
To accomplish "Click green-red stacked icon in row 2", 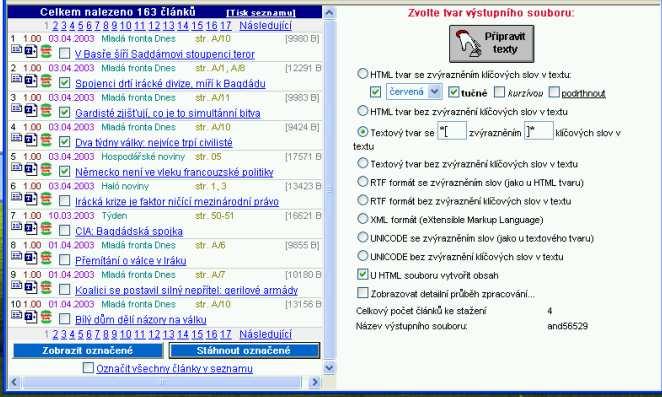I will tap(46, 81).
